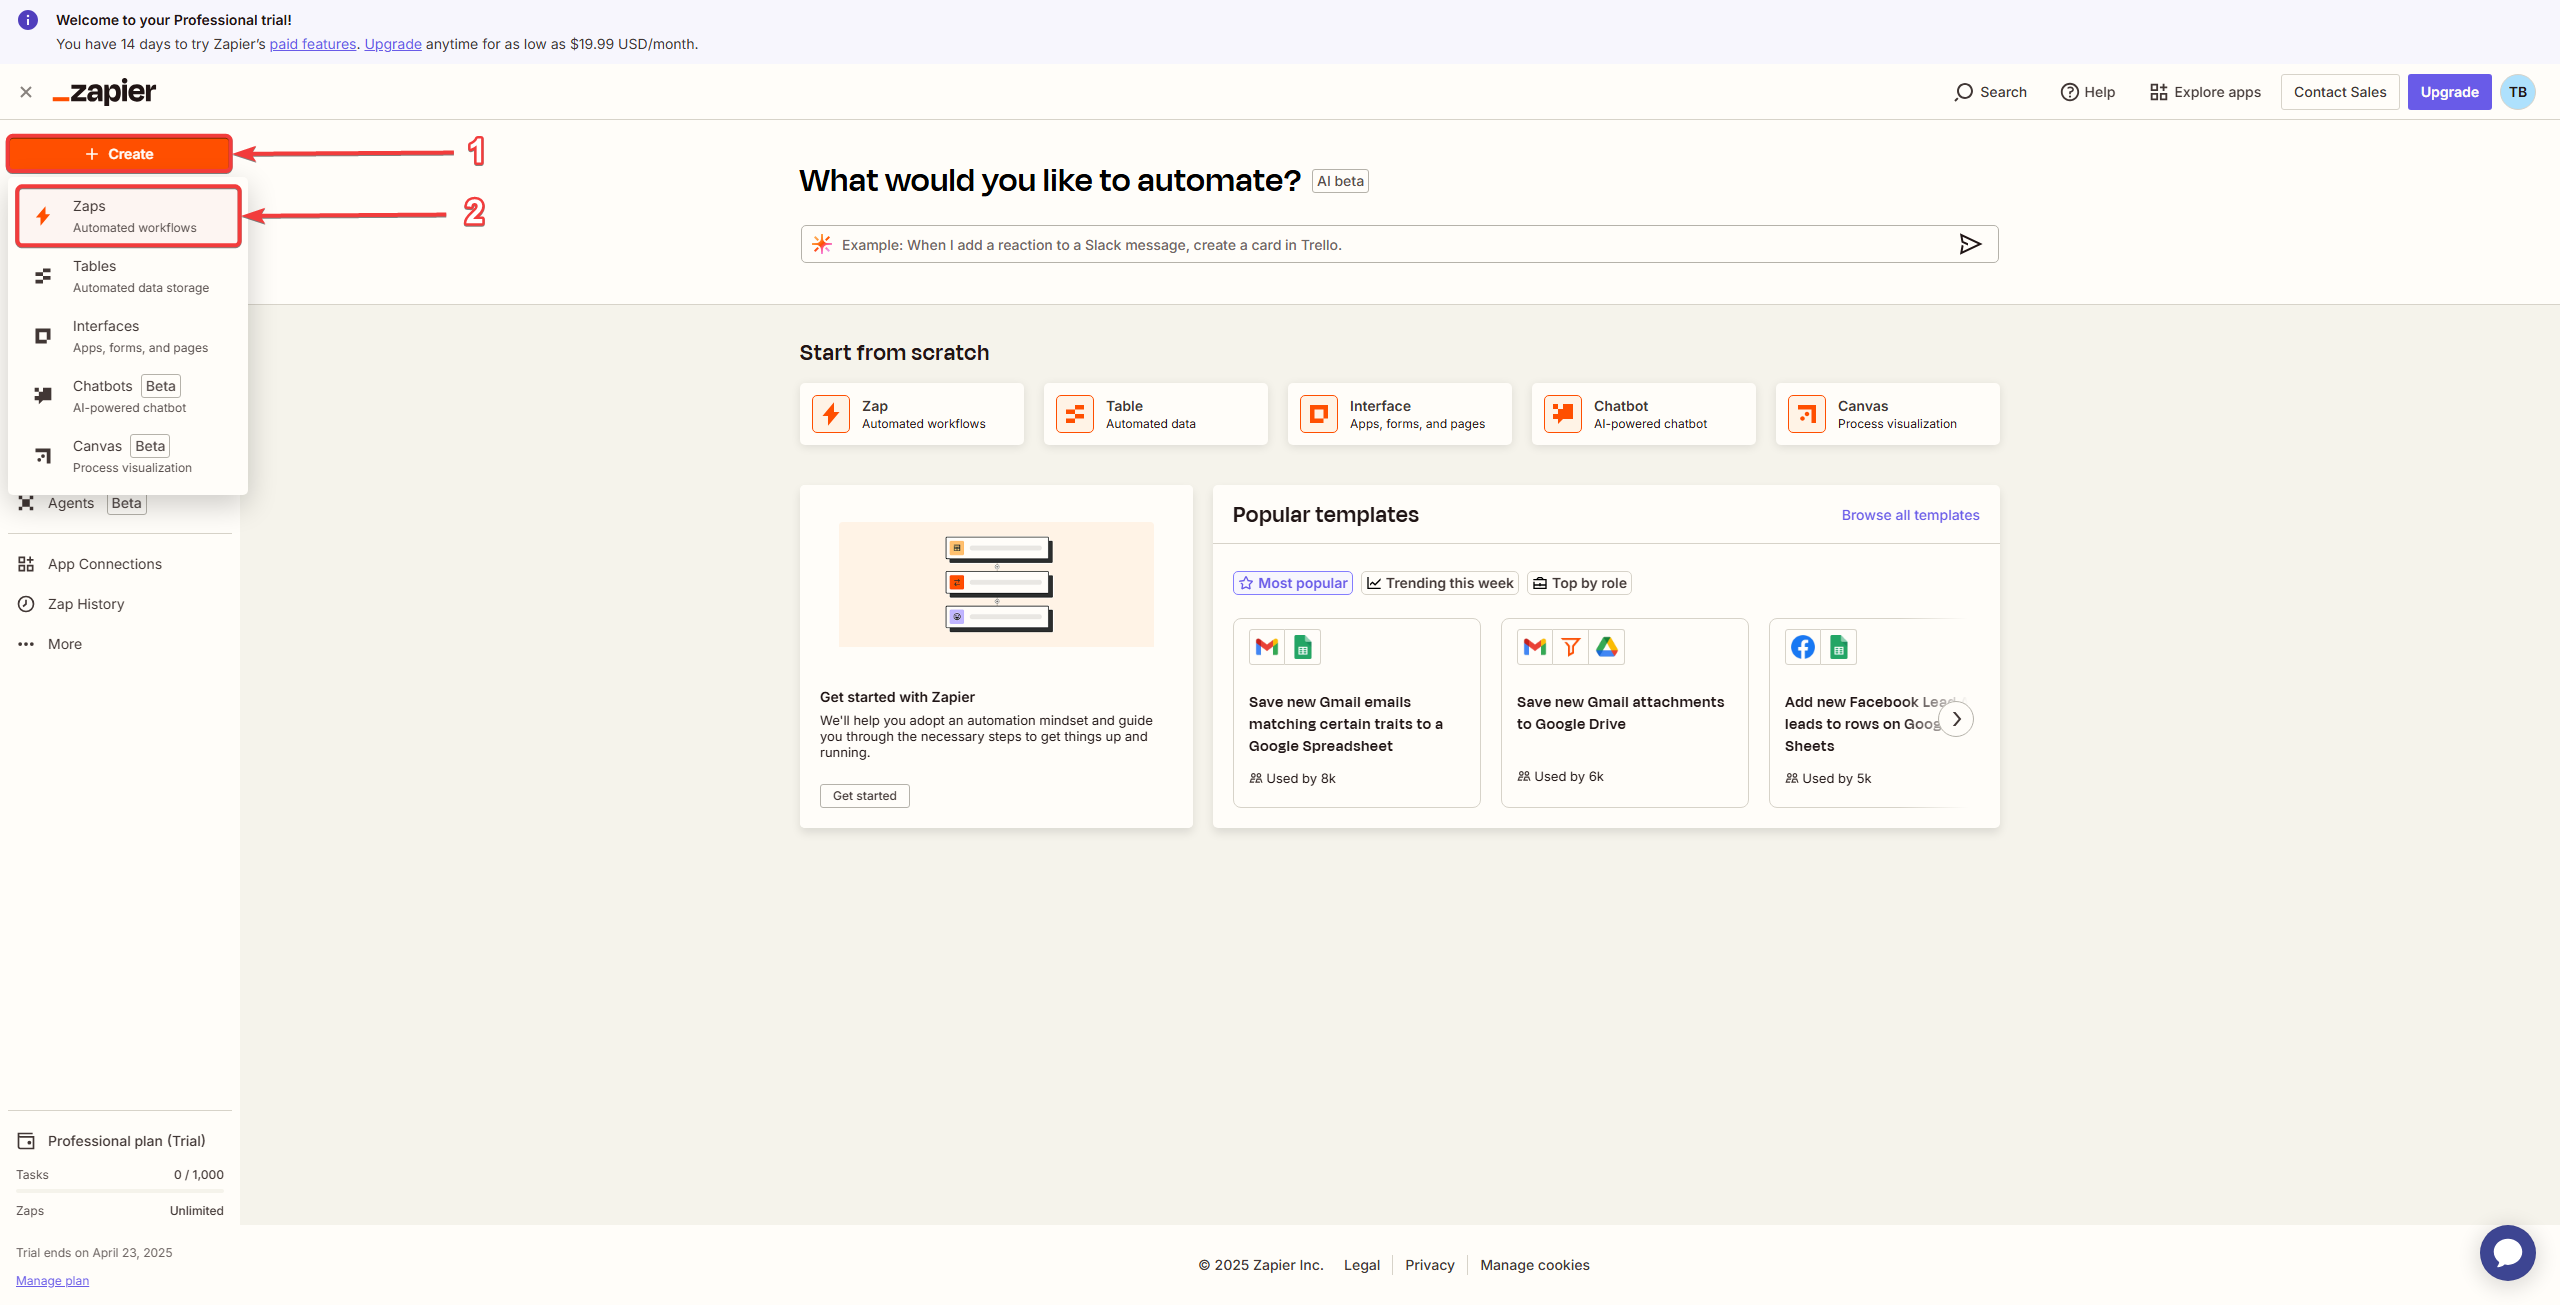Image resolution: width=2560 pixels, height=1305 pixels.
Task: Open the TB account avatar menu
Action: [x=2518, y=92]
